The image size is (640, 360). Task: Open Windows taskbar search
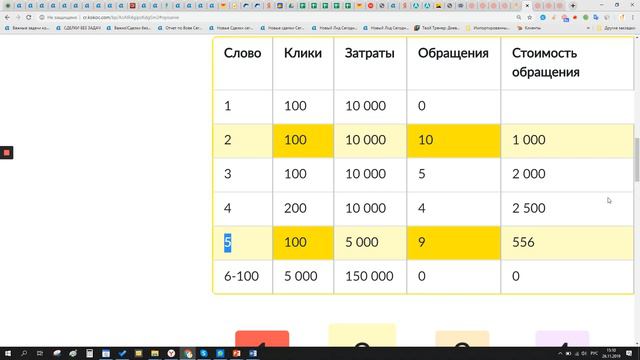[24, 353]
